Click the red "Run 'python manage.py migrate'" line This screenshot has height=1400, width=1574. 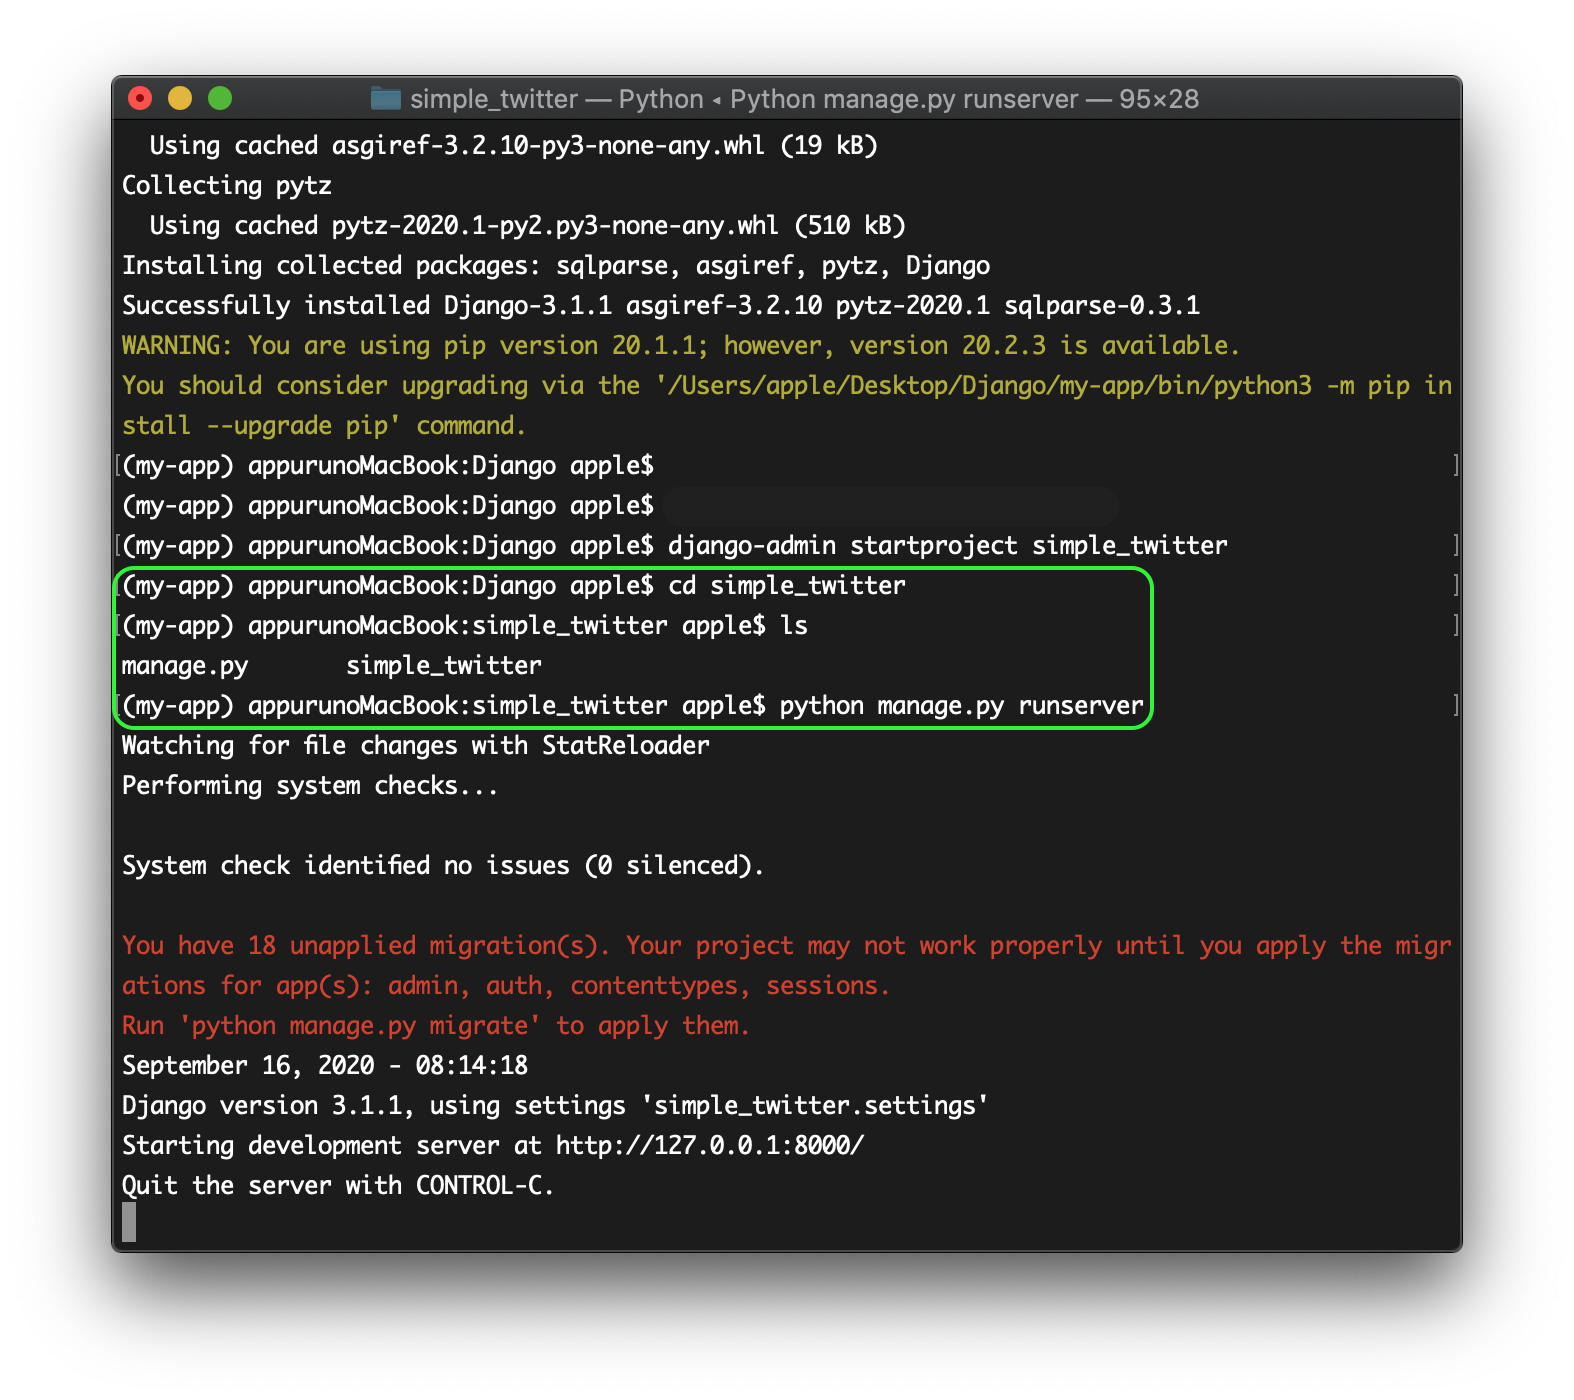point(436,1026)
